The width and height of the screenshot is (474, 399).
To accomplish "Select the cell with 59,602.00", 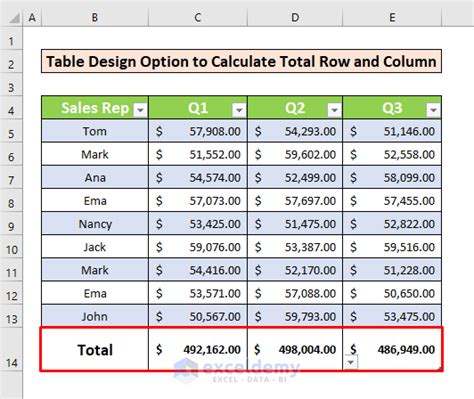I will pyautogui.click(x=295, y=154).
